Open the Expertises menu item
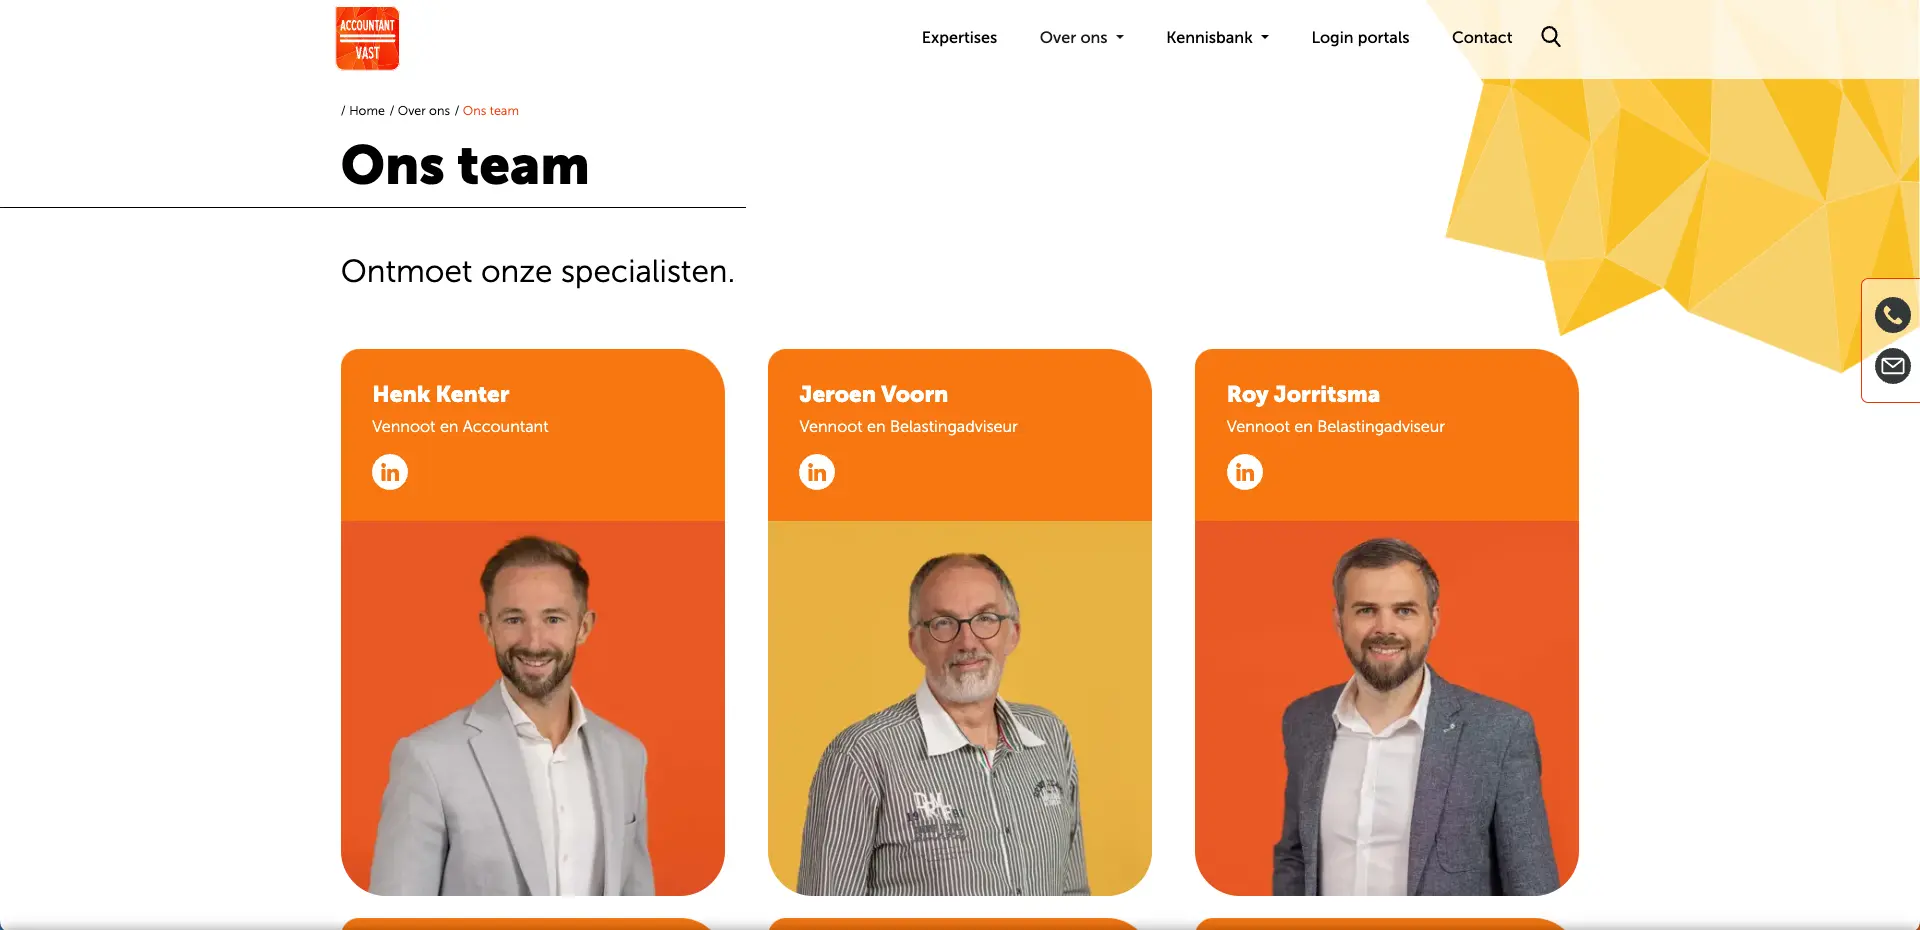The width and height of the screenshot is (1920, 930). click(959, 37)
